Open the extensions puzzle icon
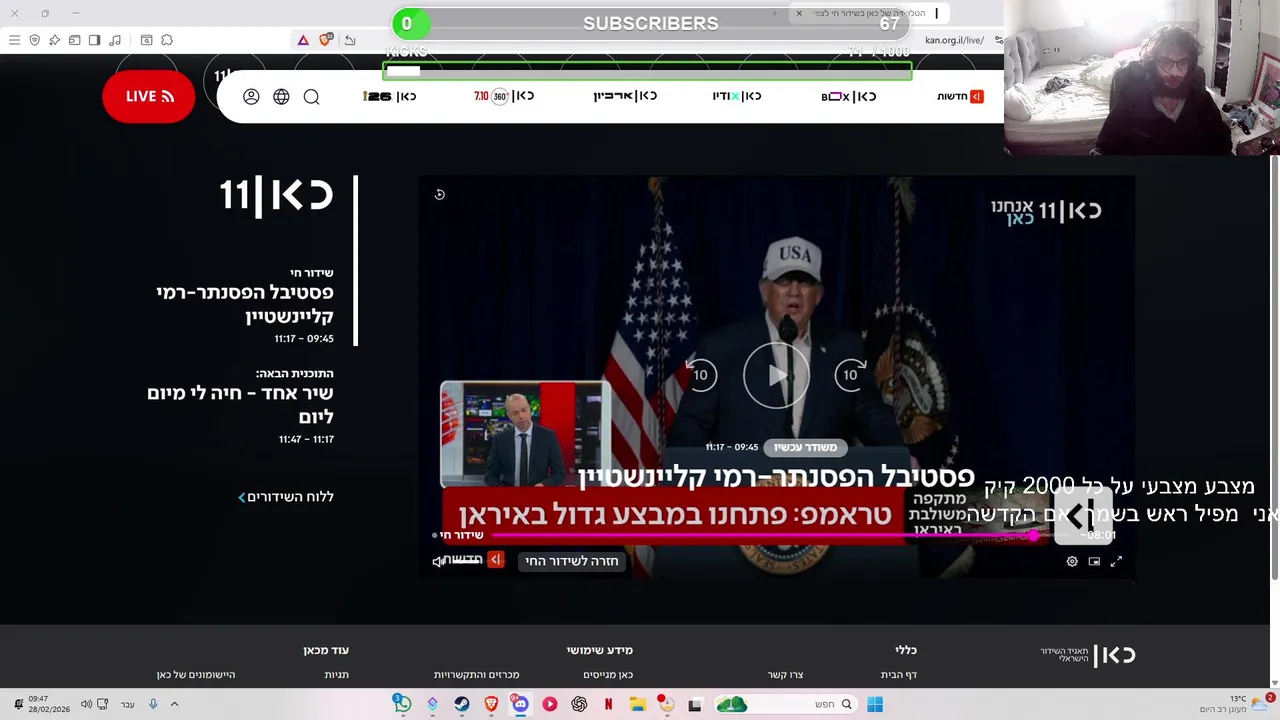The height and width of the screenshot is (720, 1280). [x=167, y=40]
